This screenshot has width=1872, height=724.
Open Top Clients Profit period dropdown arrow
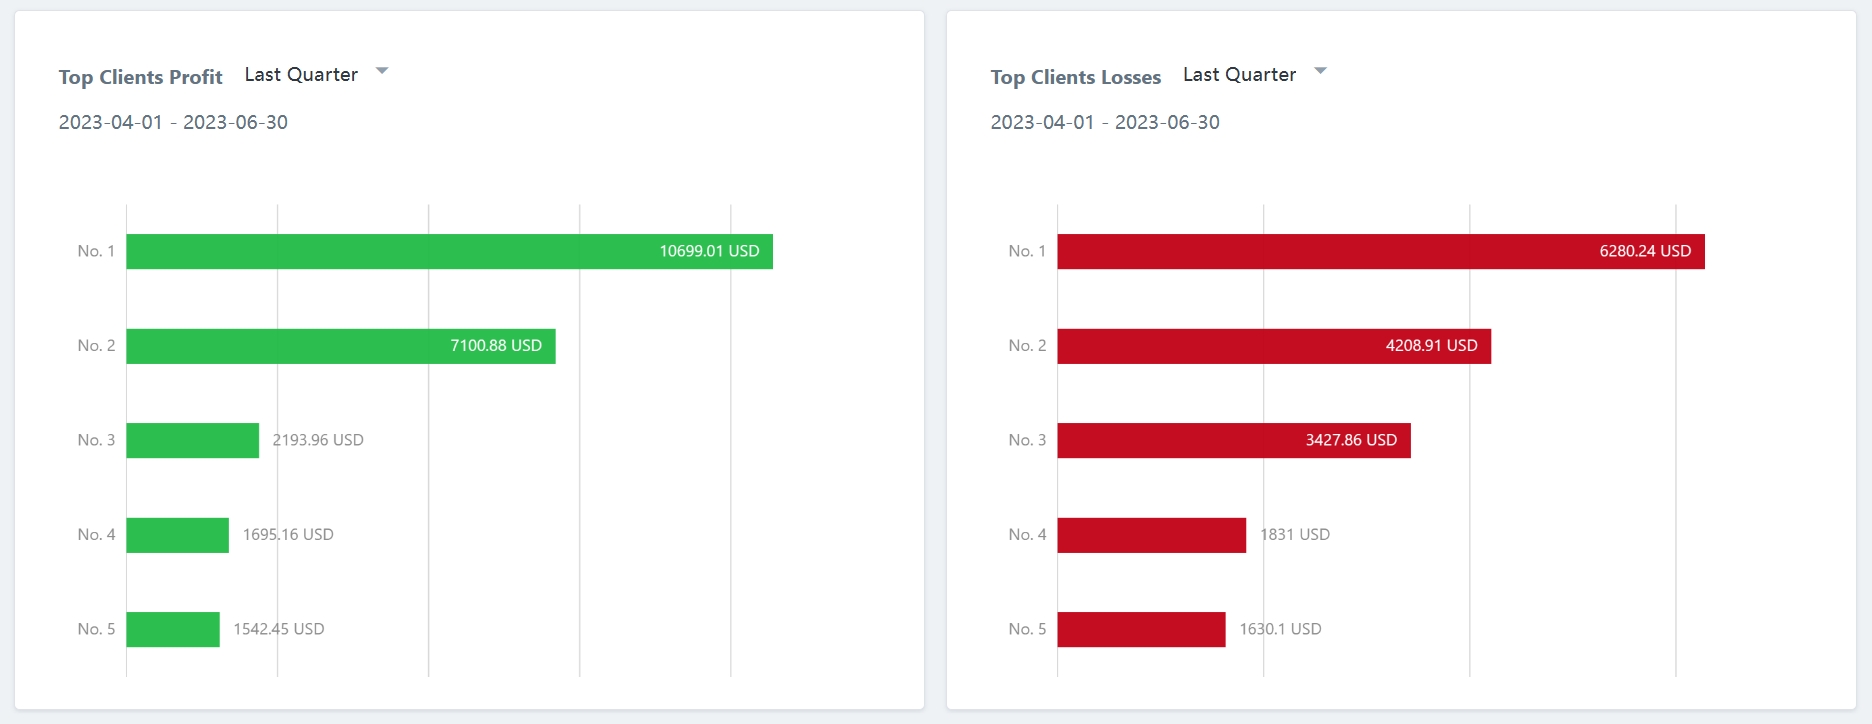pos(381,71)
